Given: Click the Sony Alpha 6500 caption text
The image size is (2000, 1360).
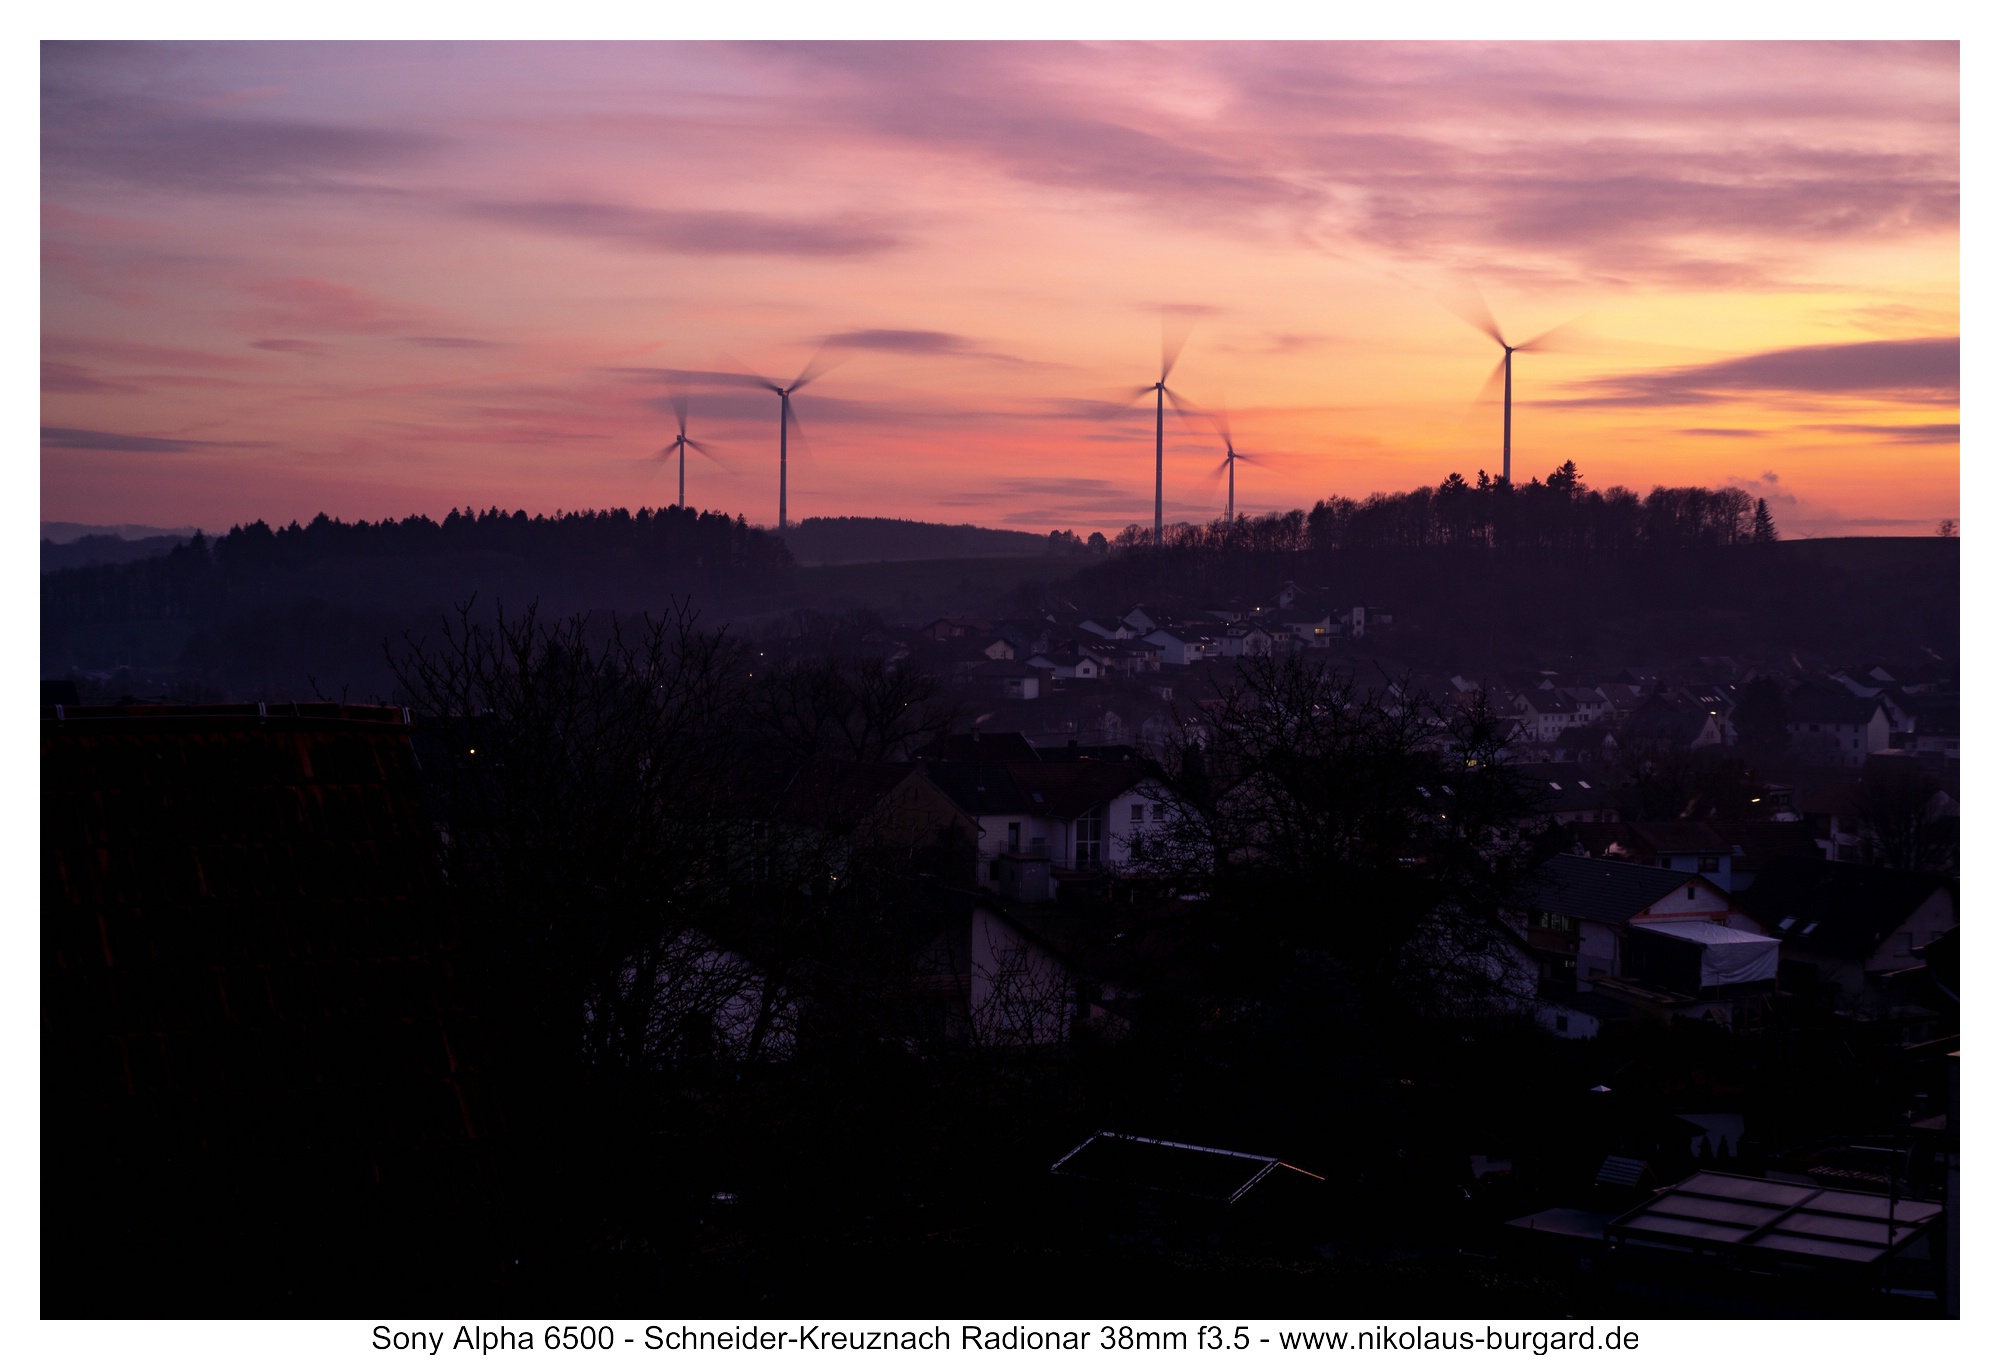Looking at the screenshot, I should [x=492, y=1338].
